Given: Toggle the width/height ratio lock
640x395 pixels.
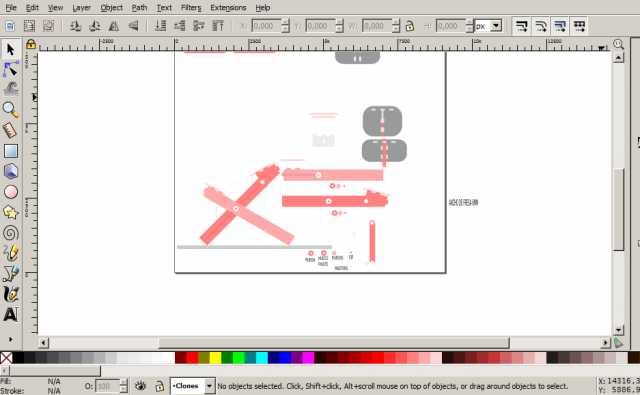Looking at the screenshot, I should [409, 26].
